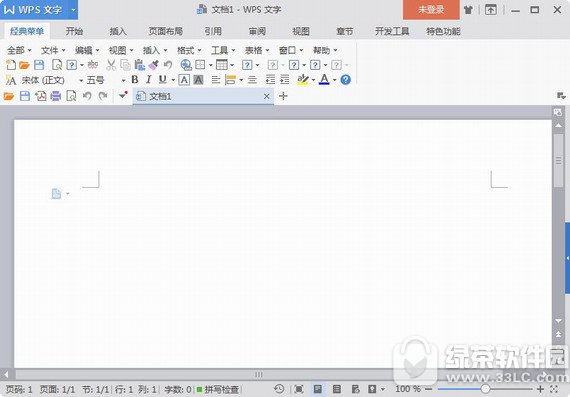570x397 pixels.
Task: Toggle underline formatting
Action: (x=162, y=80)
